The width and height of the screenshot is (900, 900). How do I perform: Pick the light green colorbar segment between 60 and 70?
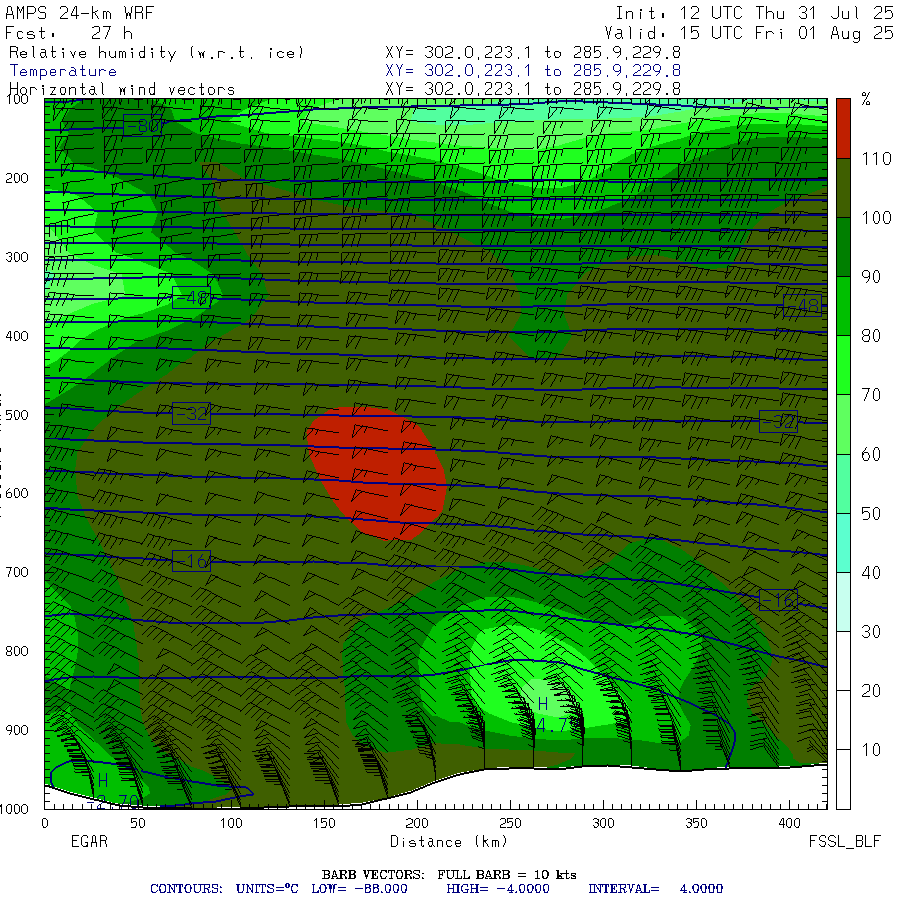[843, 424]
